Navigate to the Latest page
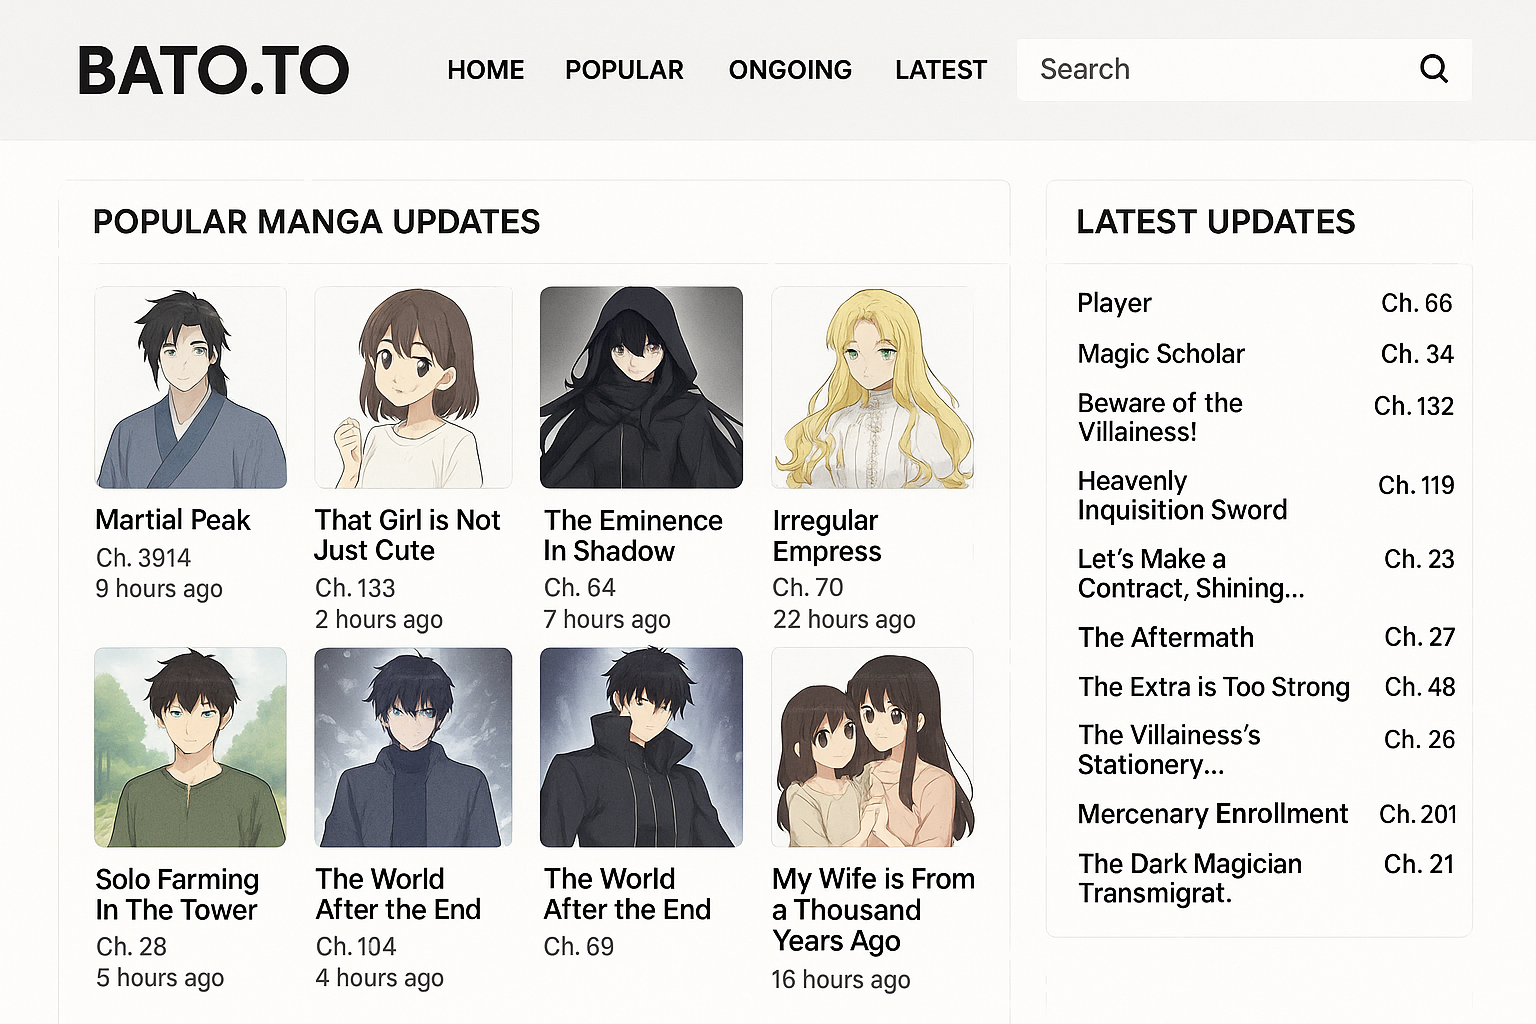This screenshot has width=1536, height=1024. [x=940, y=70]
